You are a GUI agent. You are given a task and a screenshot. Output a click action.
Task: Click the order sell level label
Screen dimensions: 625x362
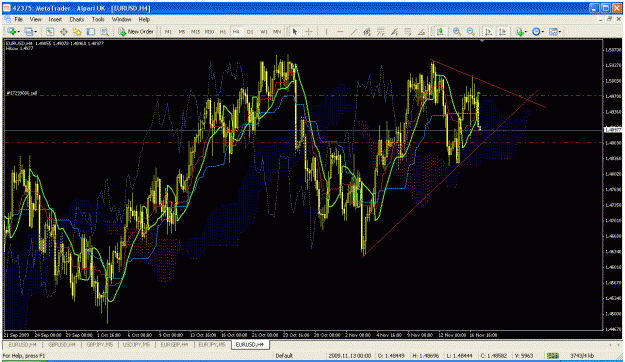[22, 93]
